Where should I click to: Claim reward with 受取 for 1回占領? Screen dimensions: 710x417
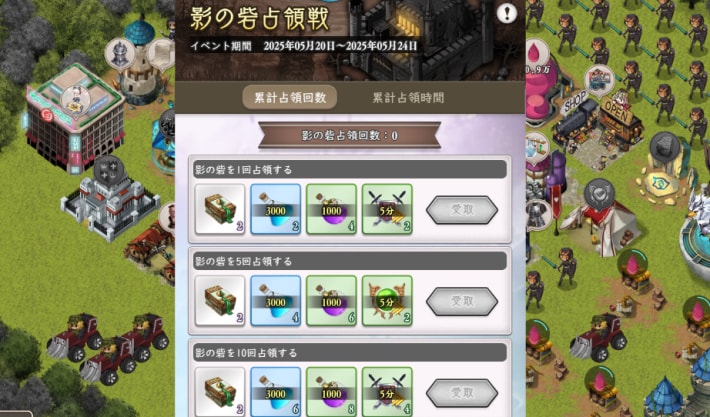click(x=462, y=210)
